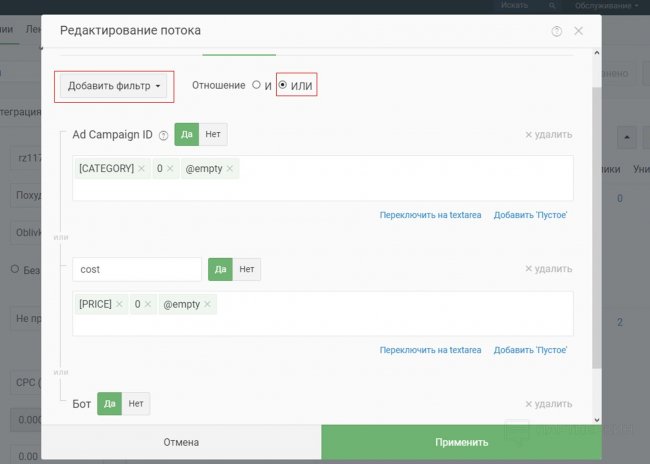Click the 'cost' parameter name field
650x464 pixels.
(x=137, y=269)
